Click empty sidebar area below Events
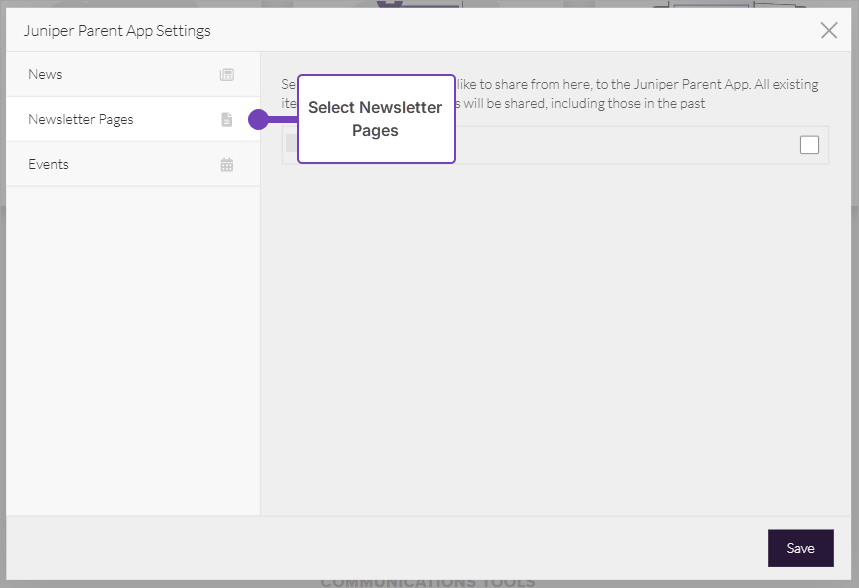This screenshot has width=859, height=588. [x=133, y=350]
